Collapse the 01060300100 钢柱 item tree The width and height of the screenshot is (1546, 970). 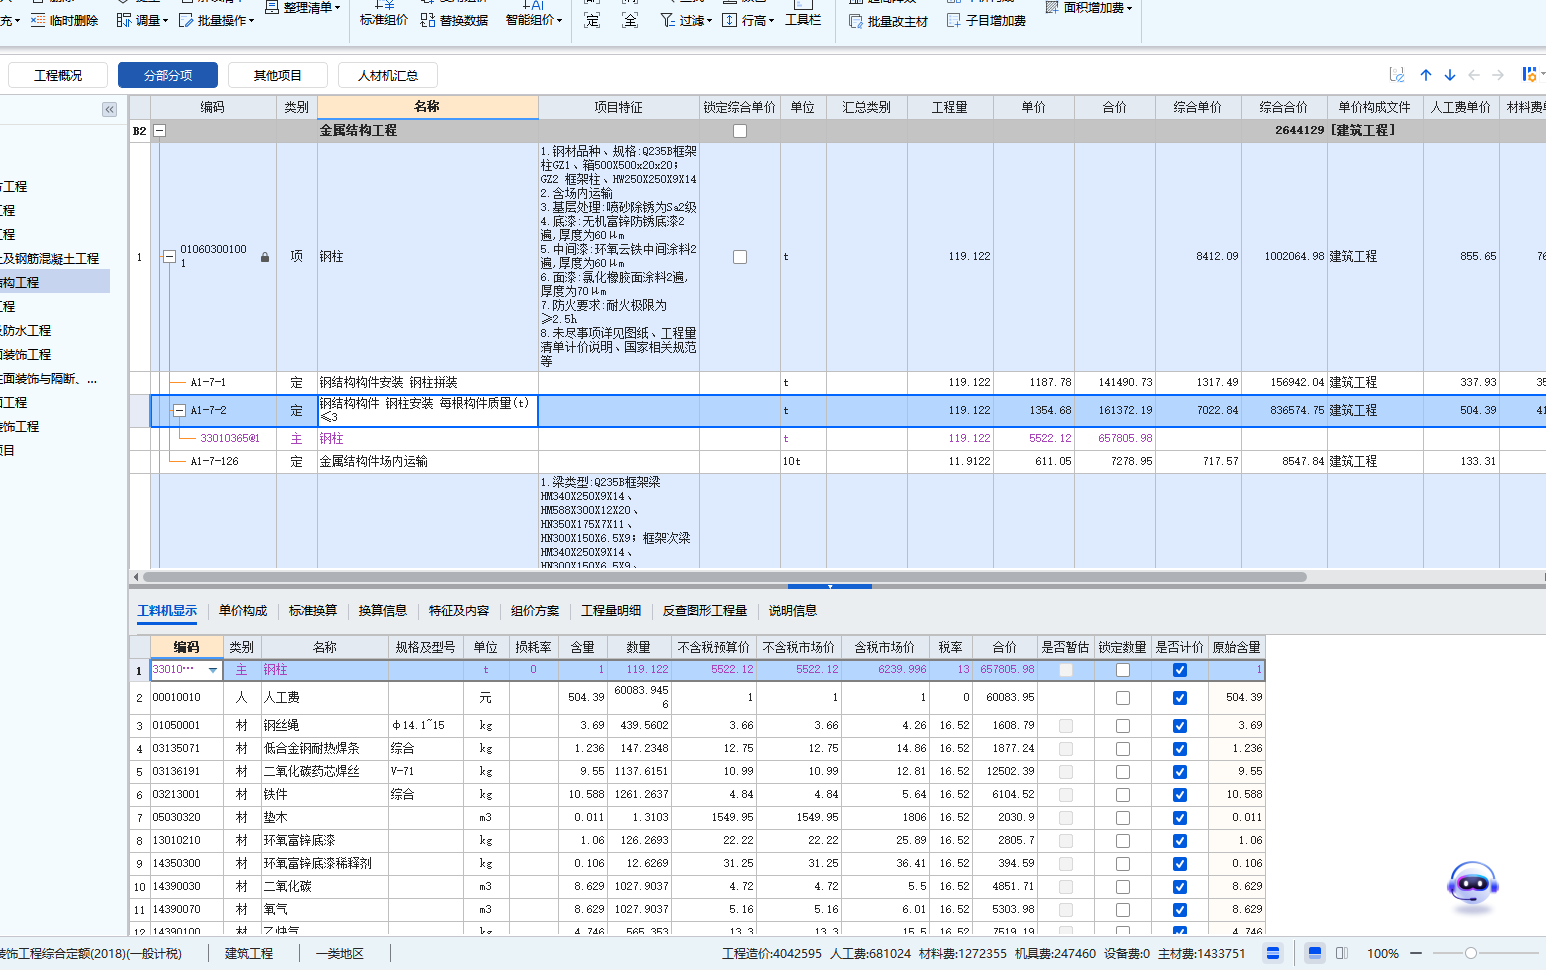tap(170, 257)
